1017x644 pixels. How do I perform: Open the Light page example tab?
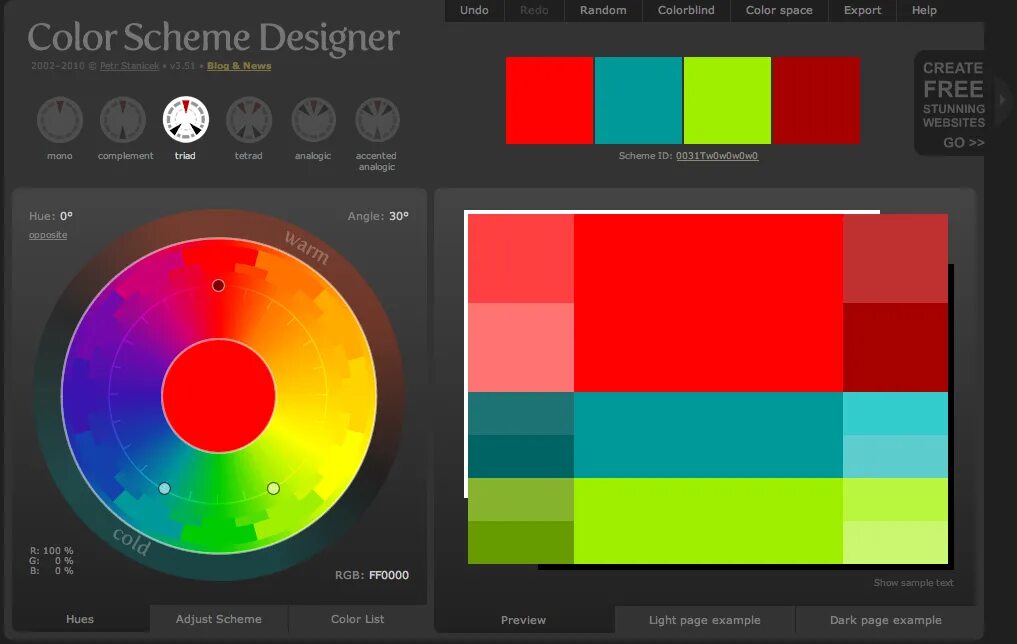tap(704, 620)
